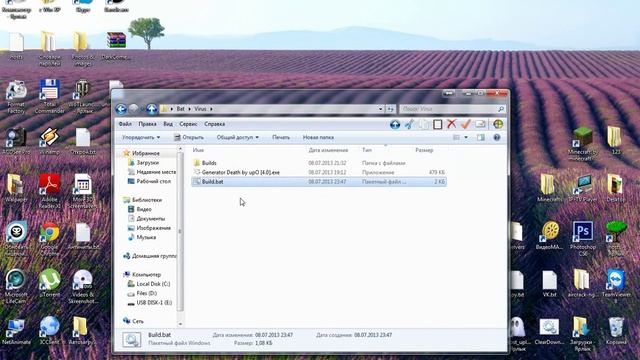The width and height of the screenshot is (640, 360).
Task: Click the arrow after Virus in the address path
Action: tap(211, 109)
